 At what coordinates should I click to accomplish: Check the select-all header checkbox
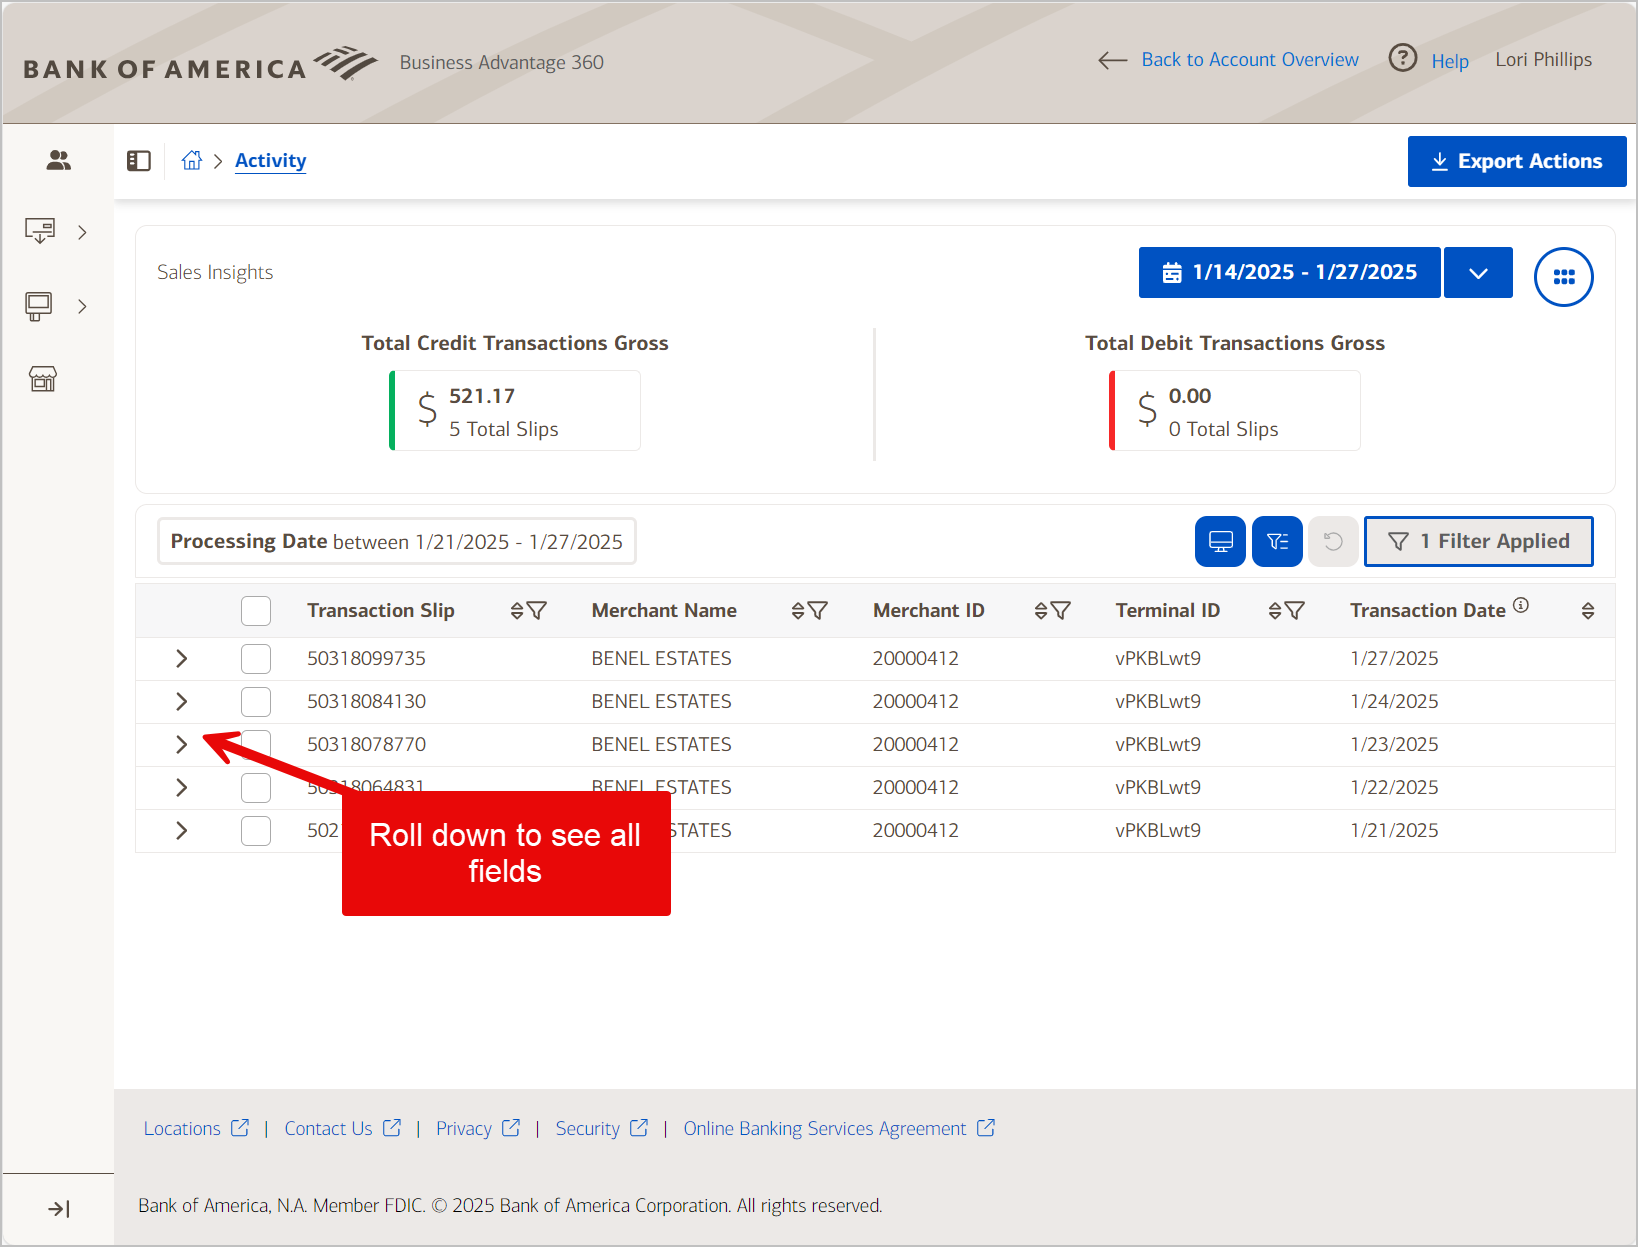[x=256, y=611]
